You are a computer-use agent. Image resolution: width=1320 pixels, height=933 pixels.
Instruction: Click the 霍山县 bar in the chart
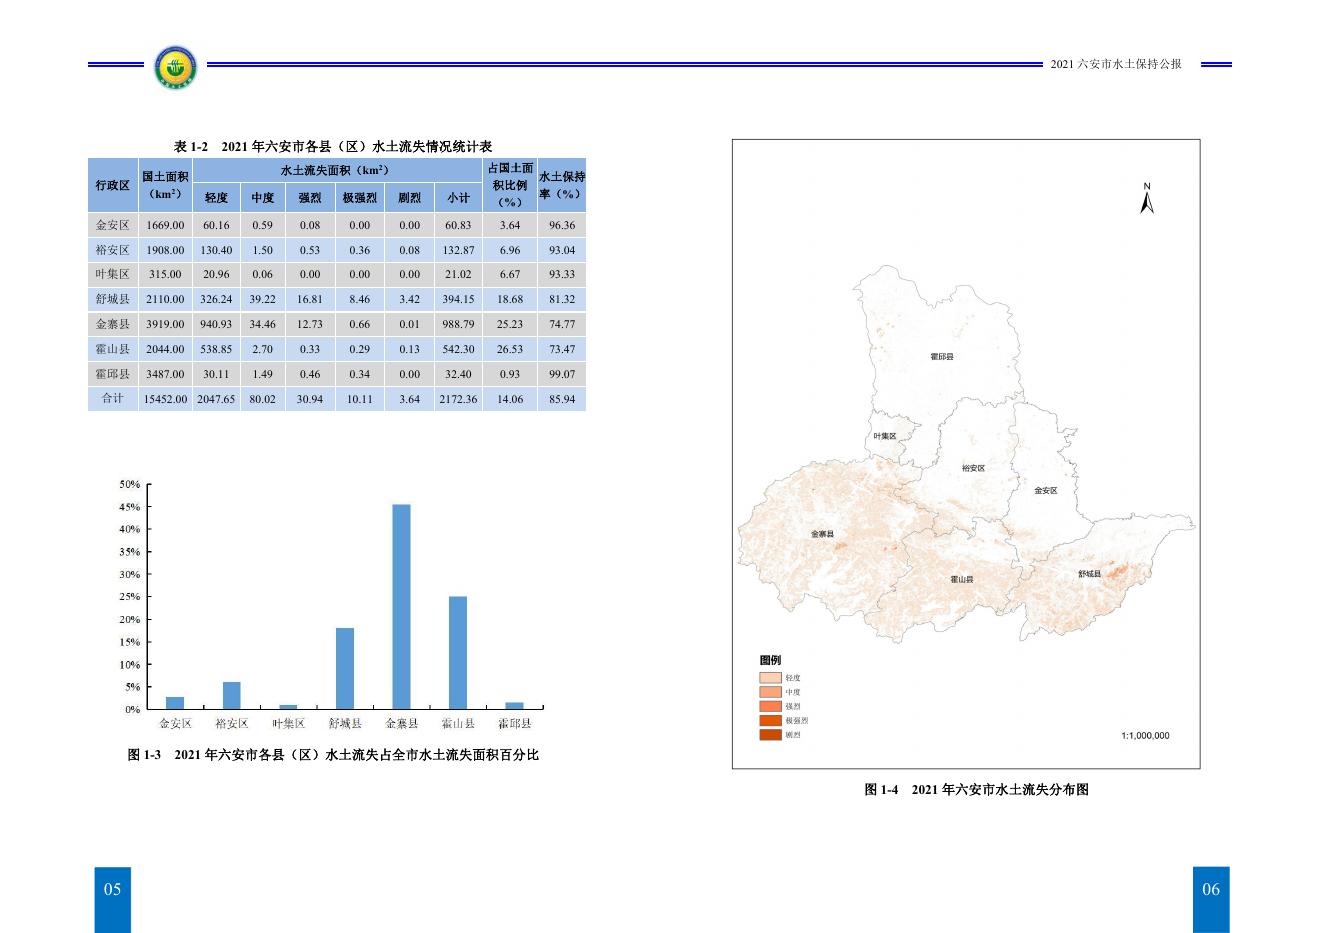point(458,652)
